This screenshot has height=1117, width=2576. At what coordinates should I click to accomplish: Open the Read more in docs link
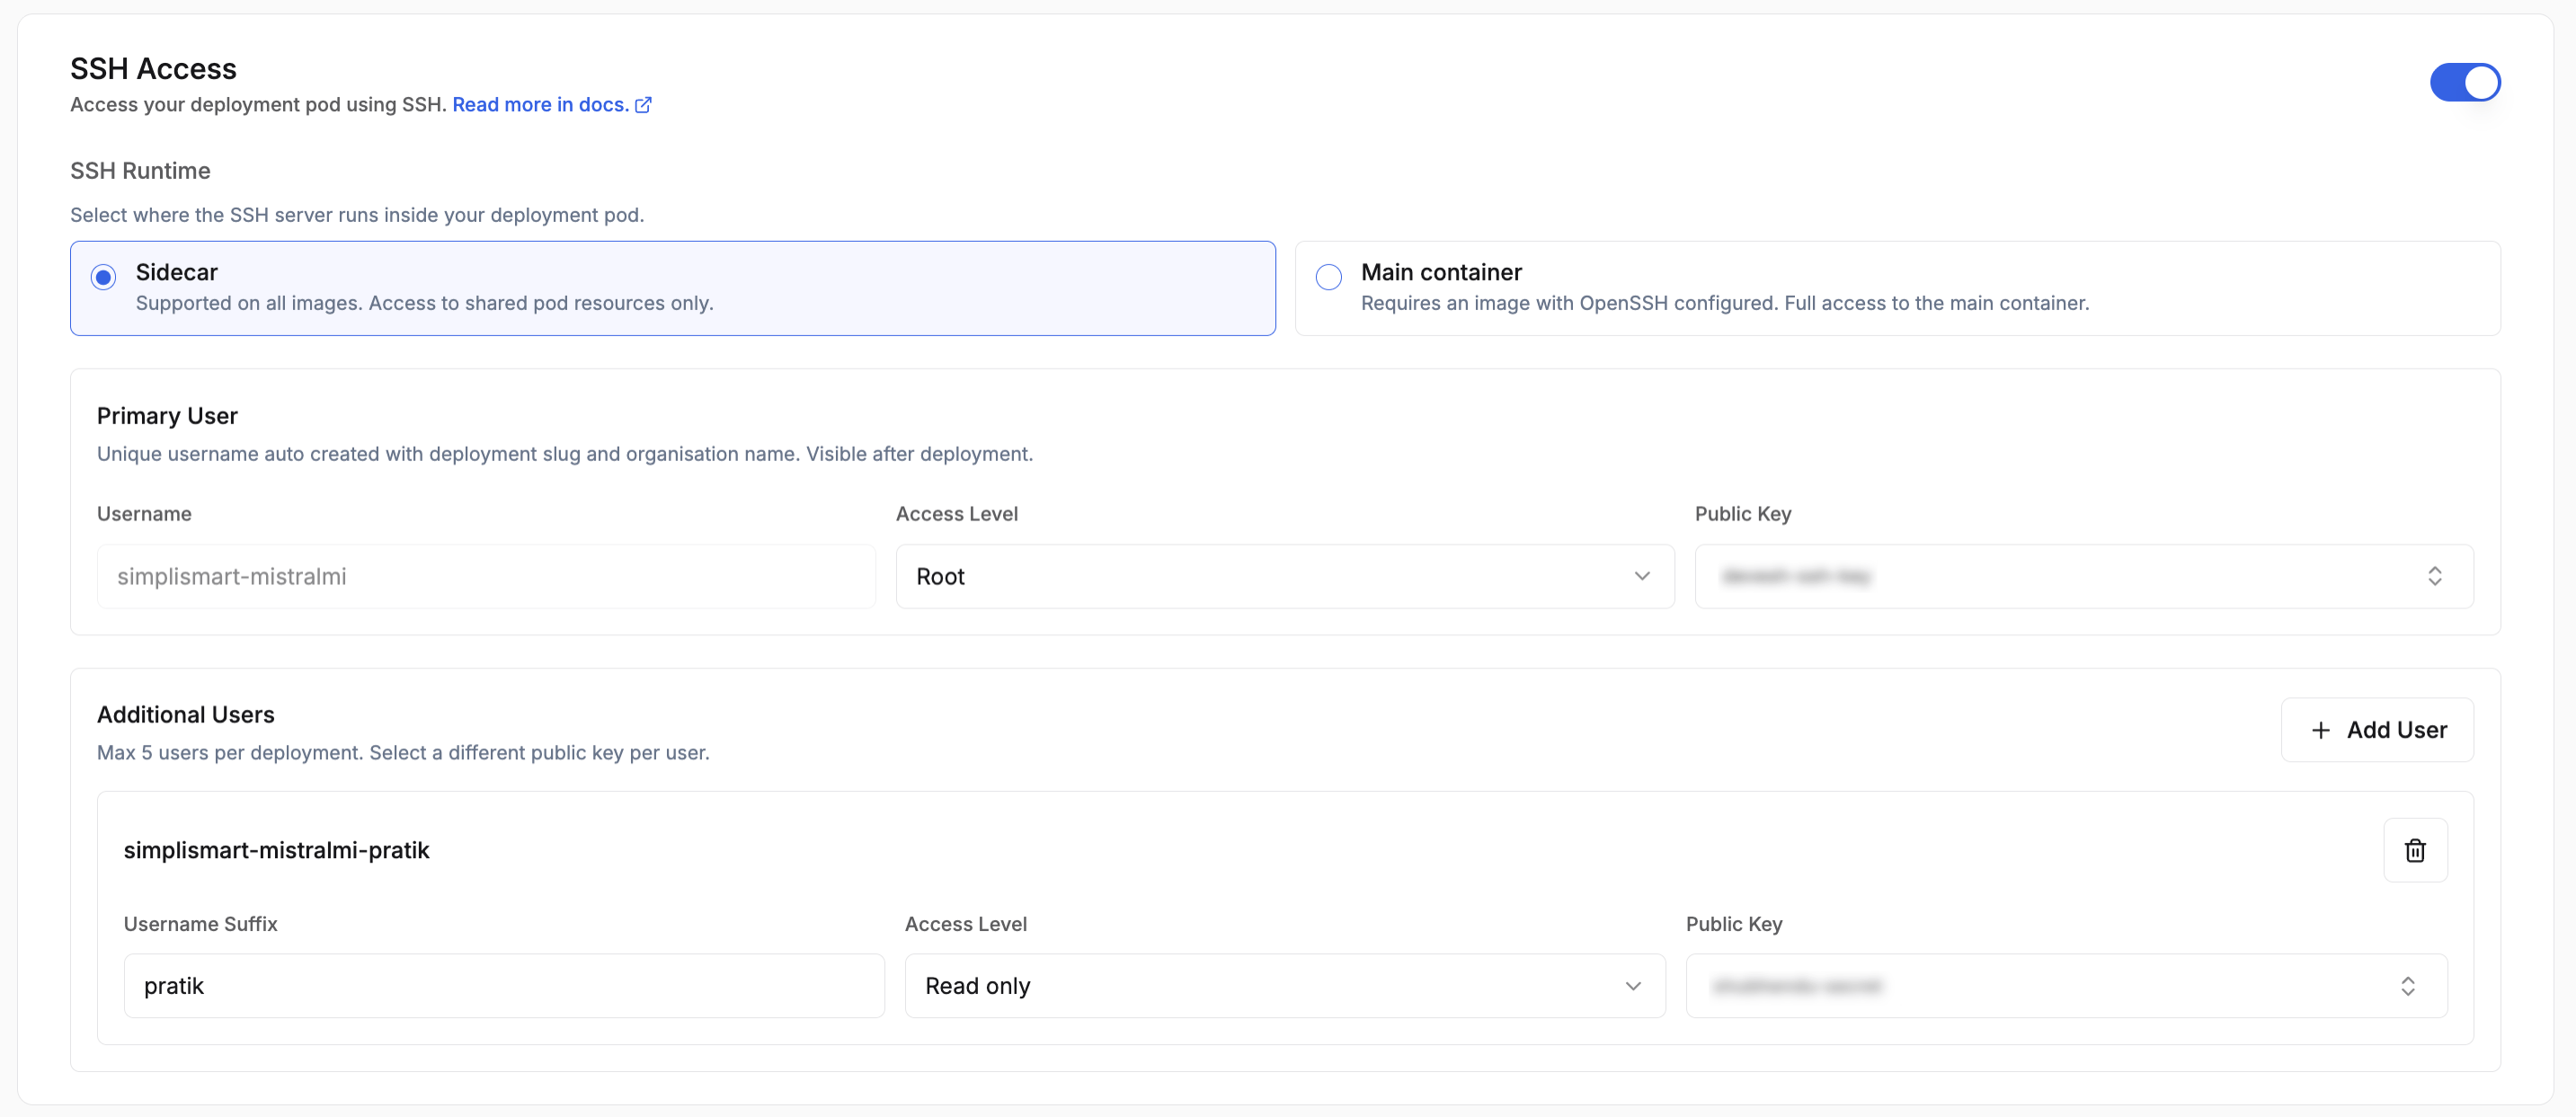(540, 105)
